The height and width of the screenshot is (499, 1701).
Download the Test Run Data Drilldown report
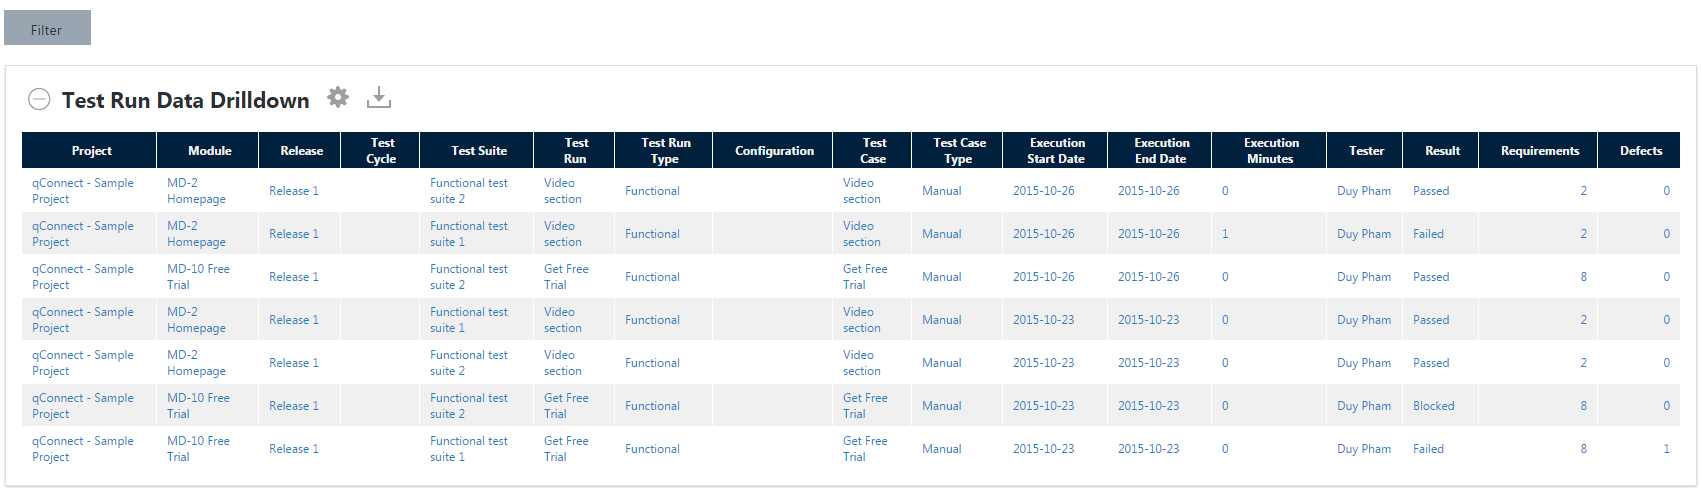(x=379, y=98)
